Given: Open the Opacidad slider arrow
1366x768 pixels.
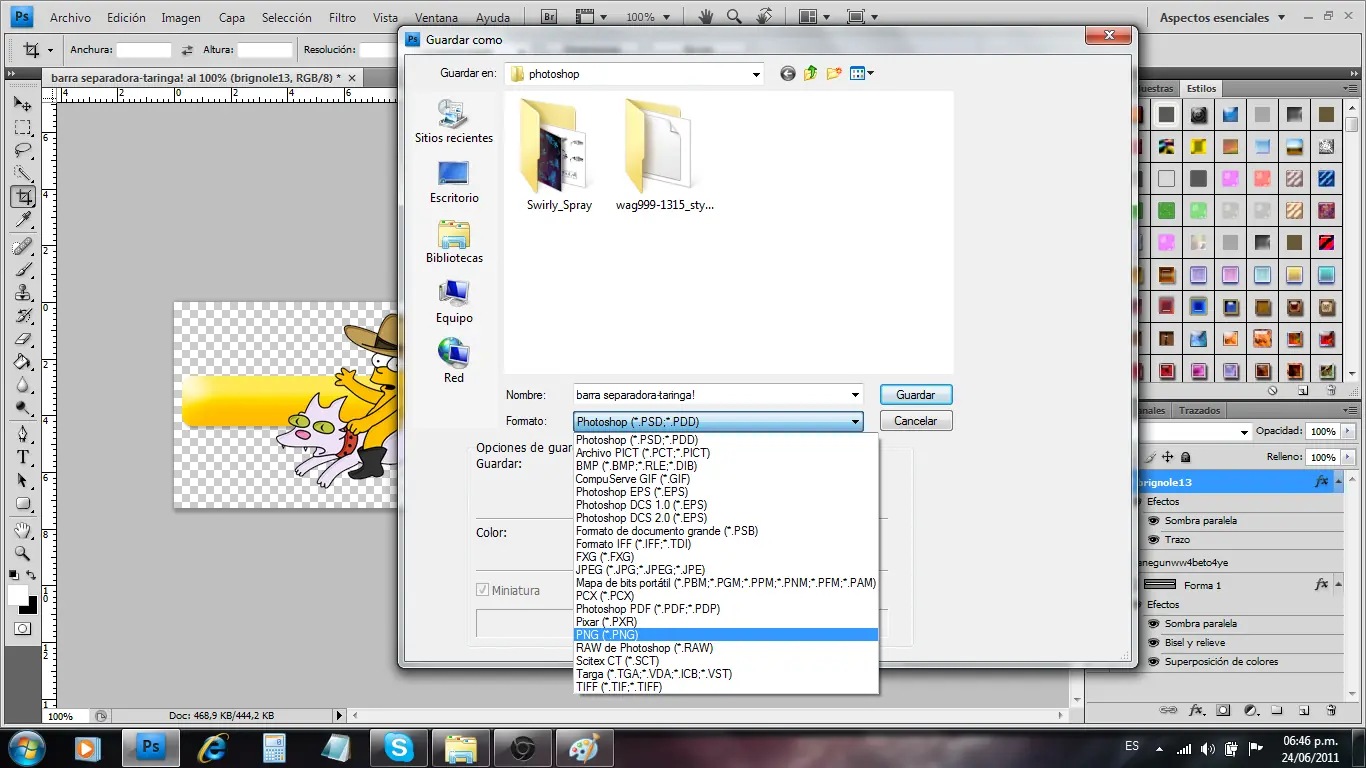Looking at the screenshot, I should (x=1348, y=432).
